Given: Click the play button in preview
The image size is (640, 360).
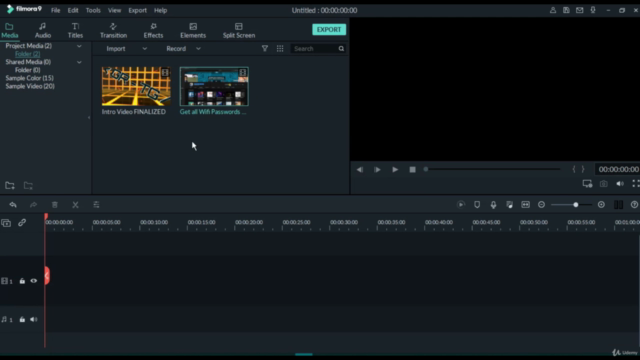Looking at the screenshot, I should pos(395,169).
